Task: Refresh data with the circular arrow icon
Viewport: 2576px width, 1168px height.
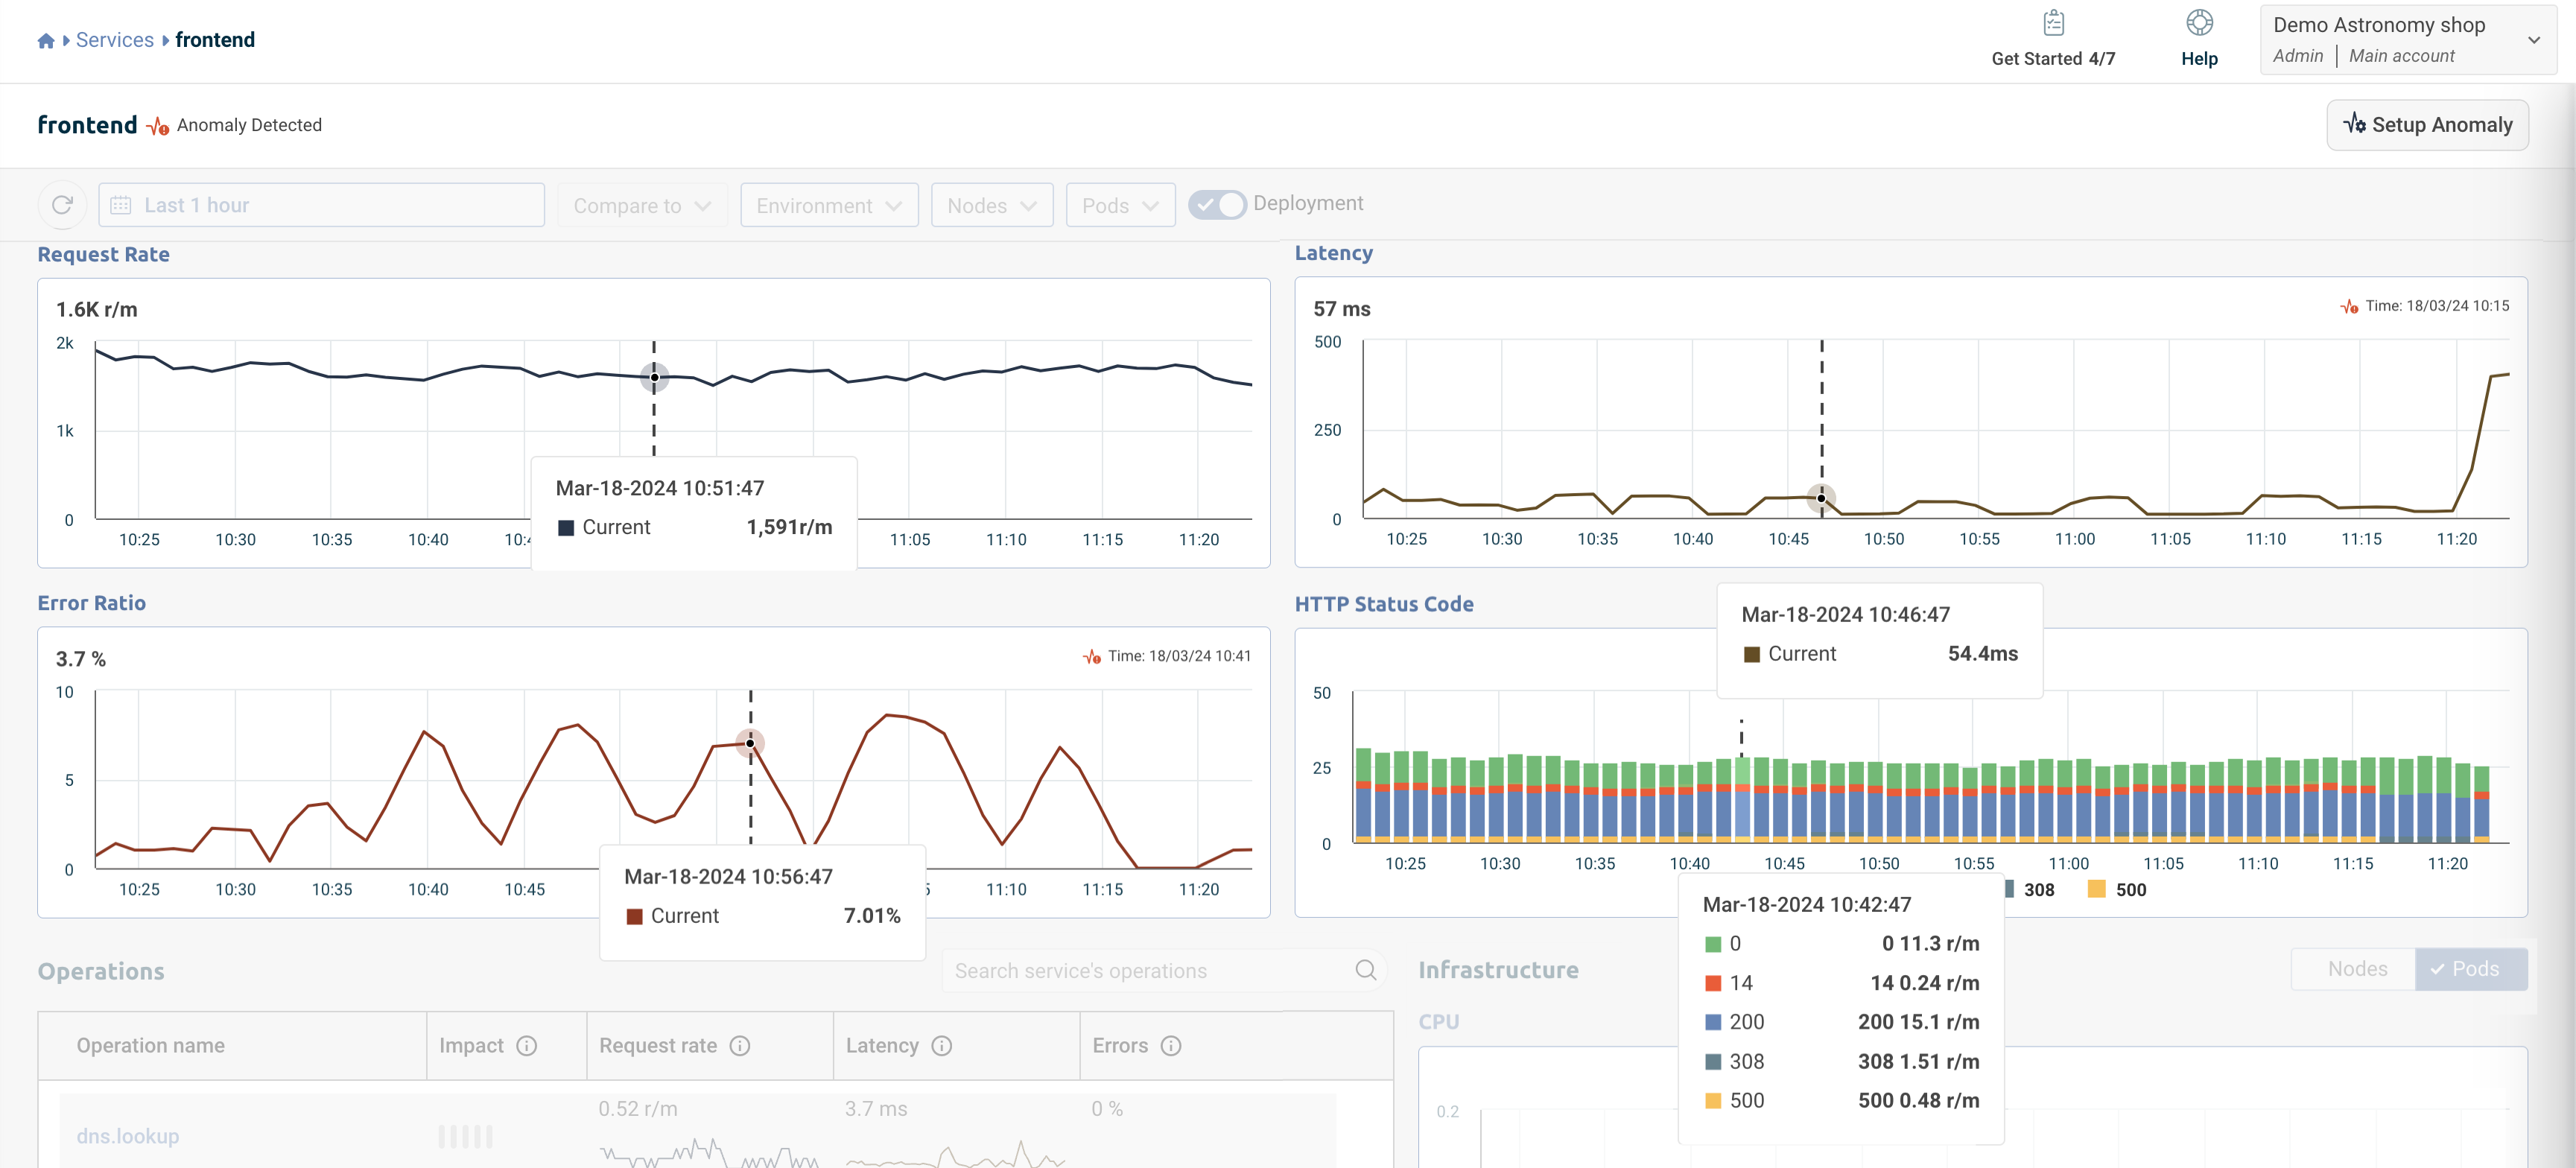Action: (62, 205)
